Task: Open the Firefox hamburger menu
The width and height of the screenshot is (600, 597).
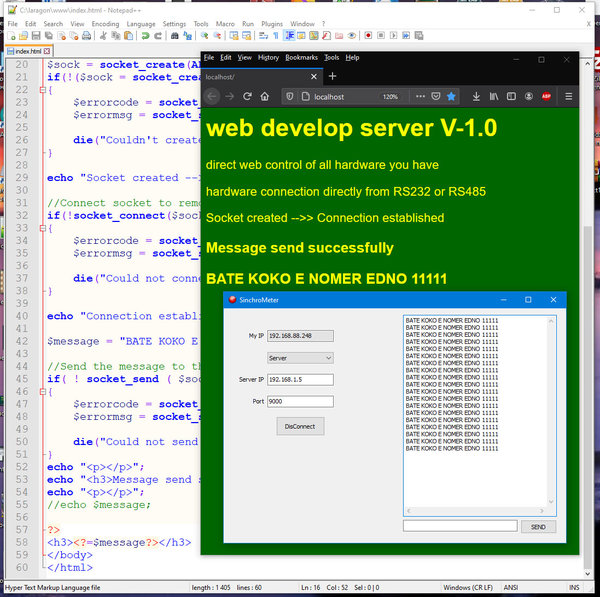Action: pos(569,96)
